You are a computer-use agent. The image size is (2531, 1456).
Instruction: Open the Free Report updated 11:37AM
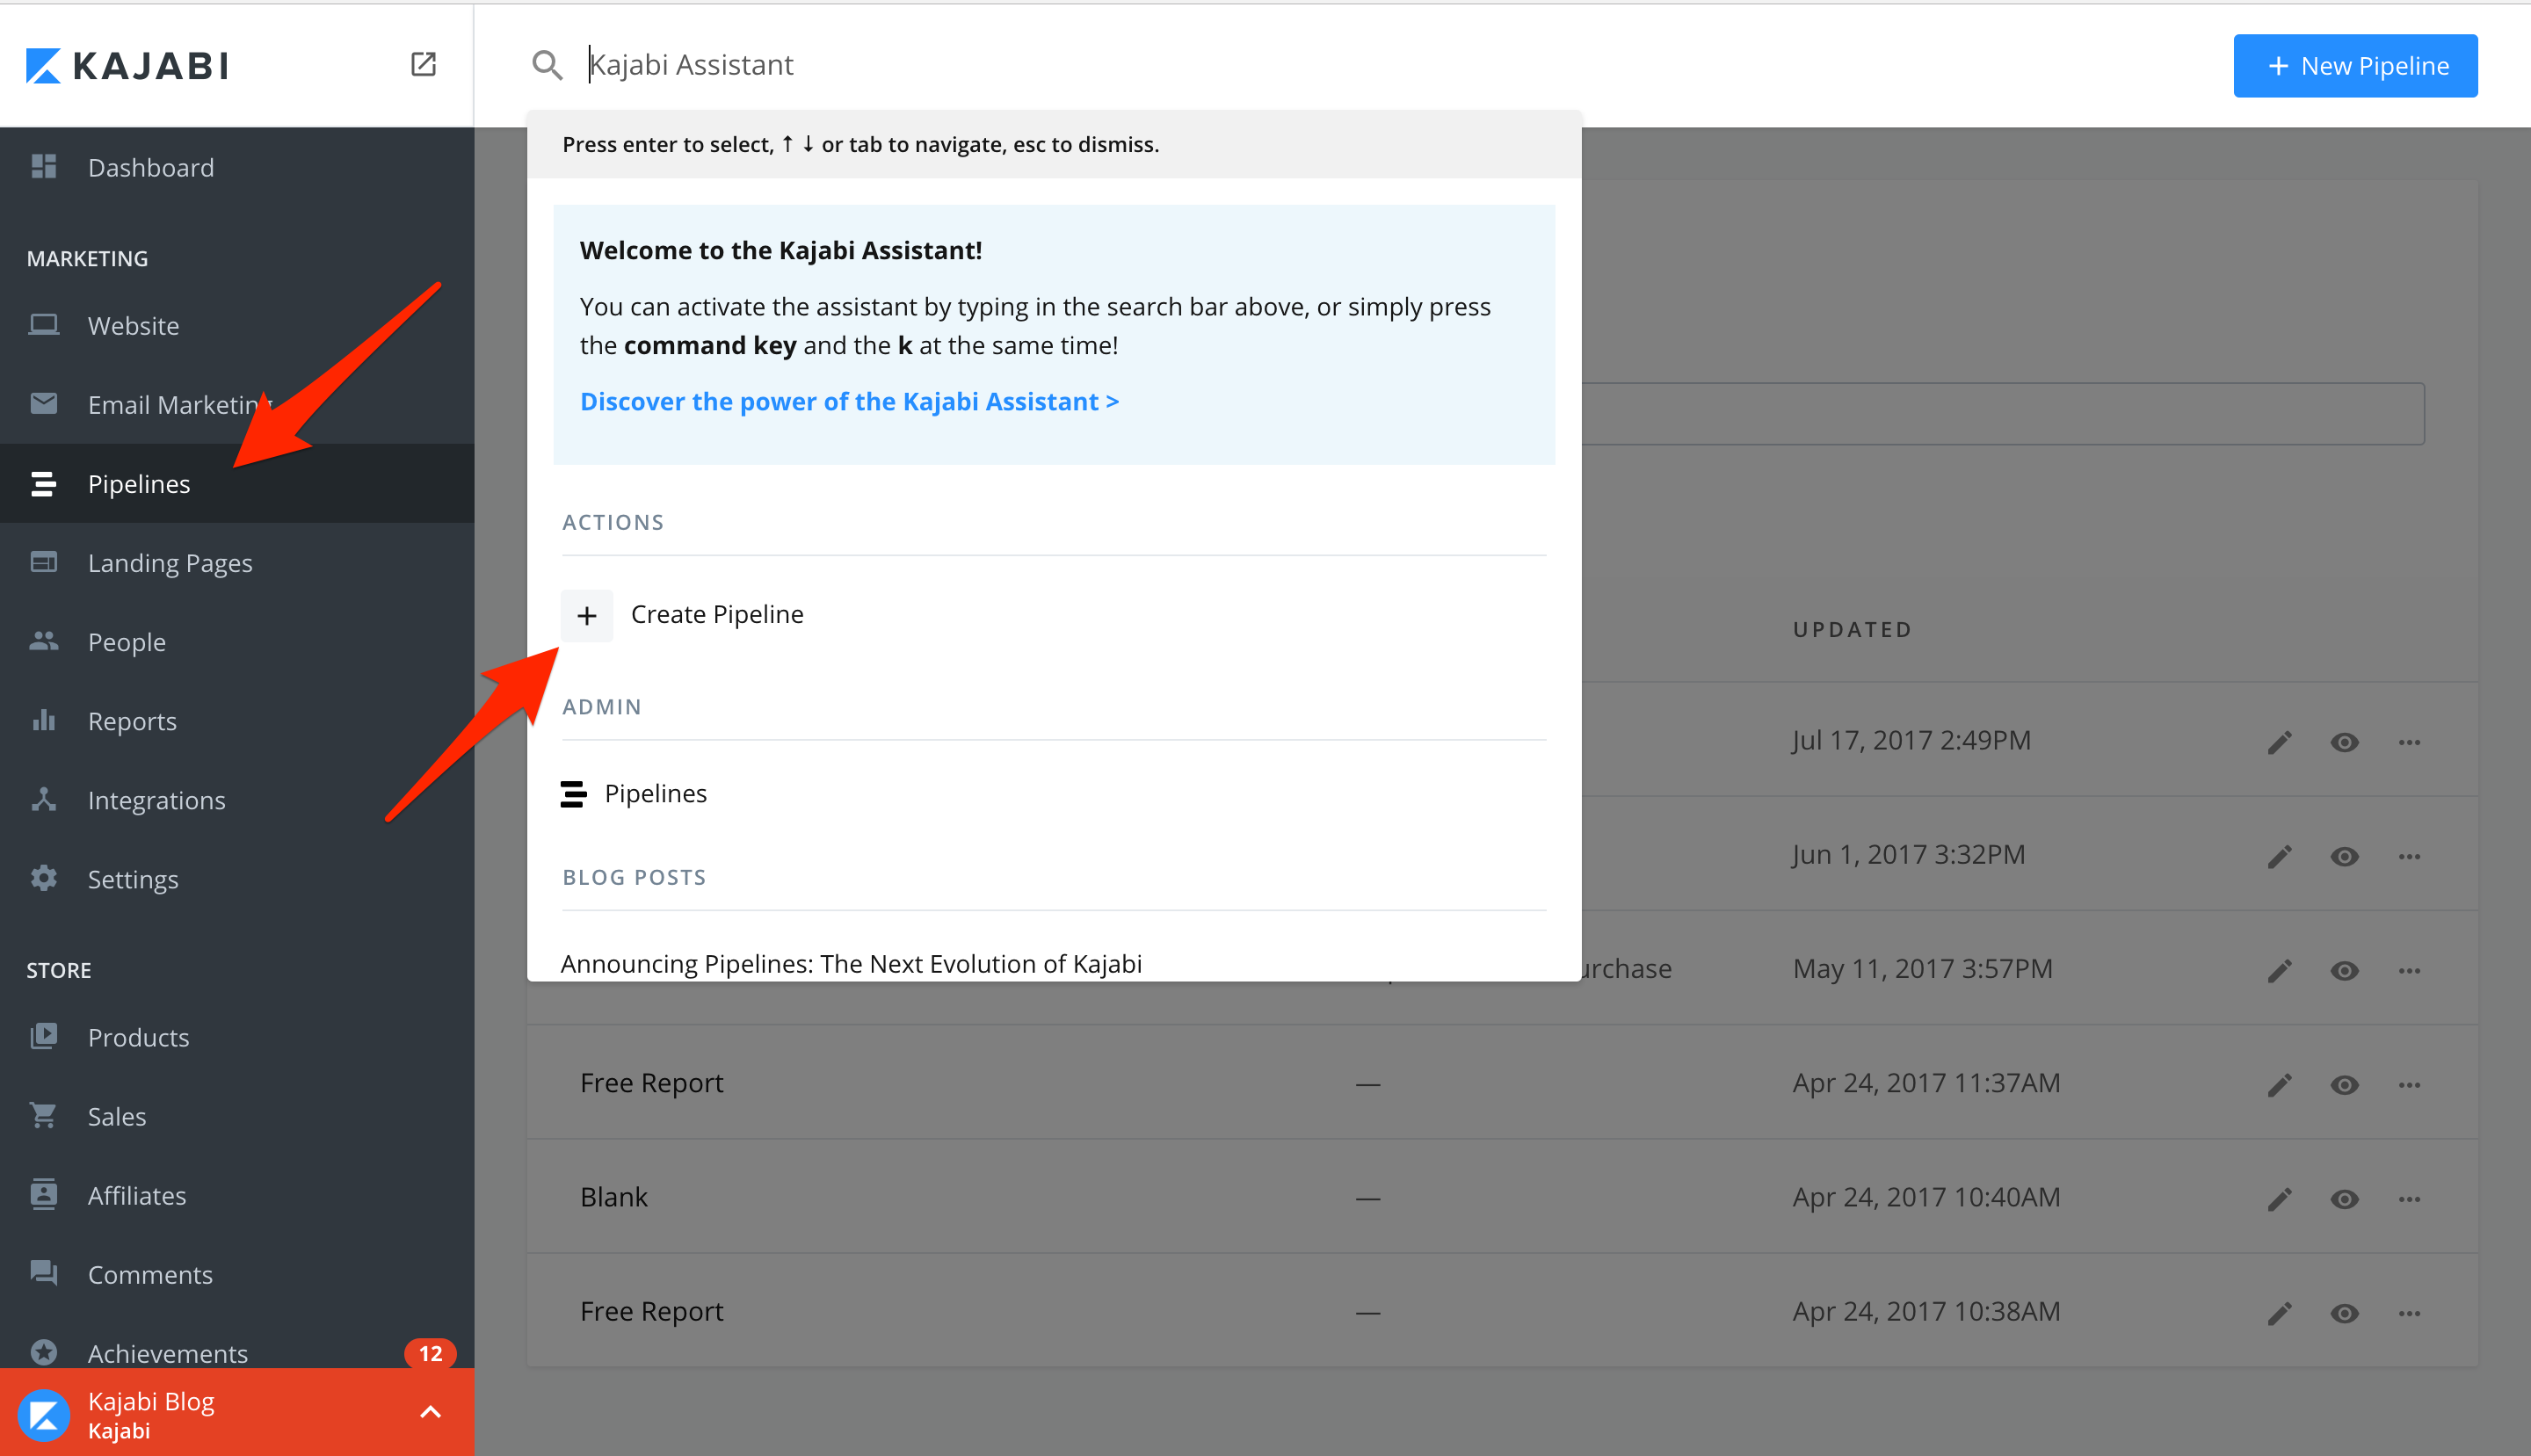651,1083
